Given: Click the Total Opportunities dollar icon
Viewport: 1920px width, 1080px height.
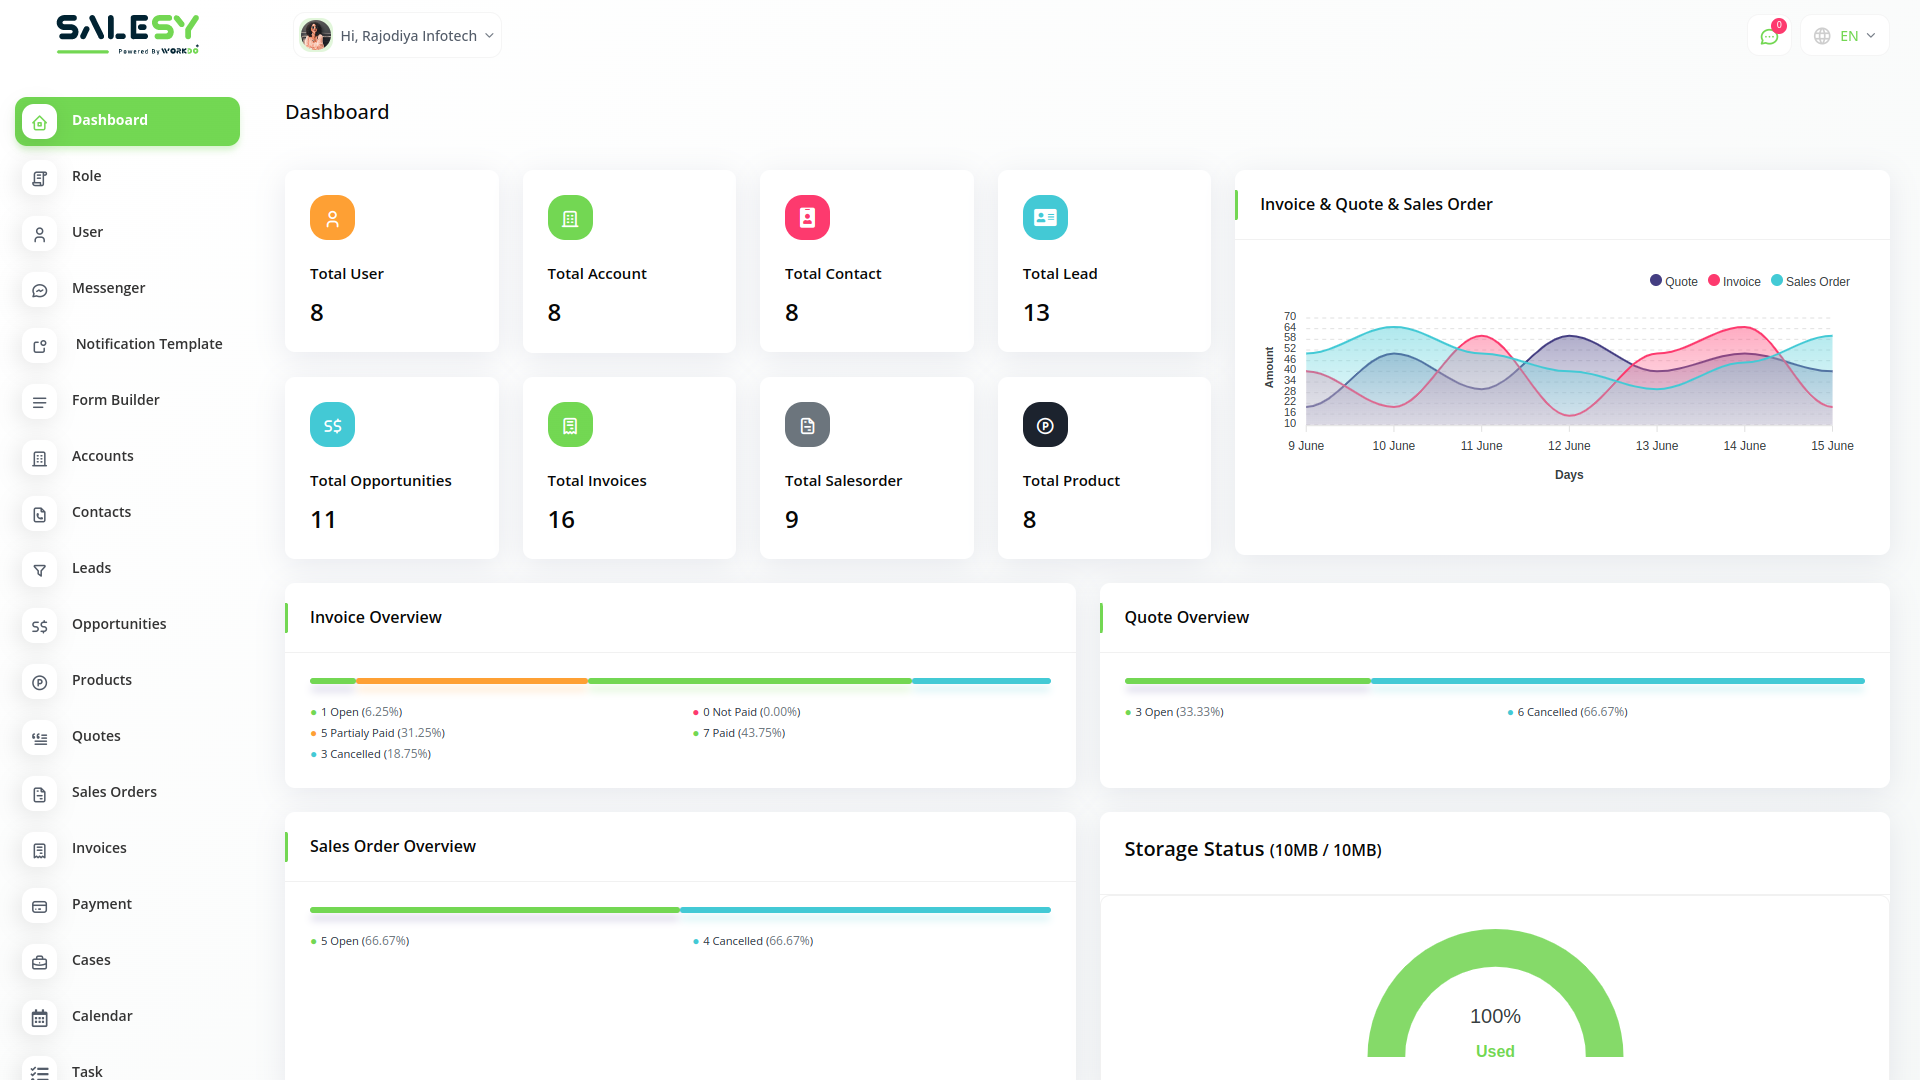Looking at the screenshot, I should 332,425.
